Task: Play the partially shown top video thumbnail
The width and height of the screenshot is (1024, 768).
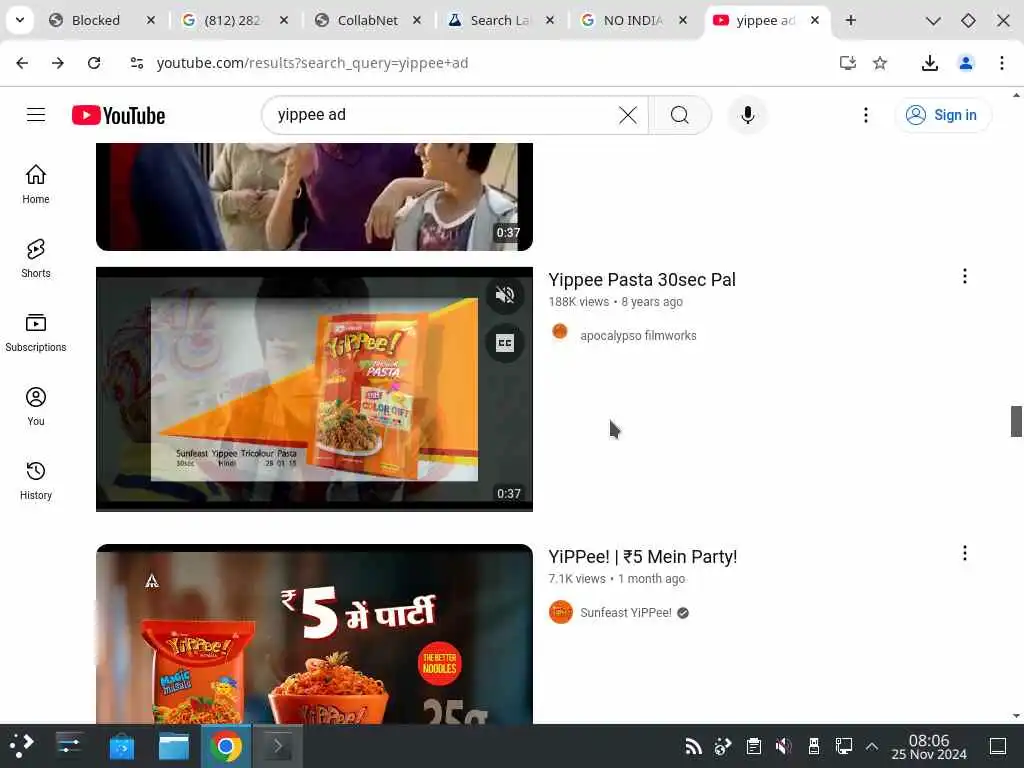Action: click(314, 197)
